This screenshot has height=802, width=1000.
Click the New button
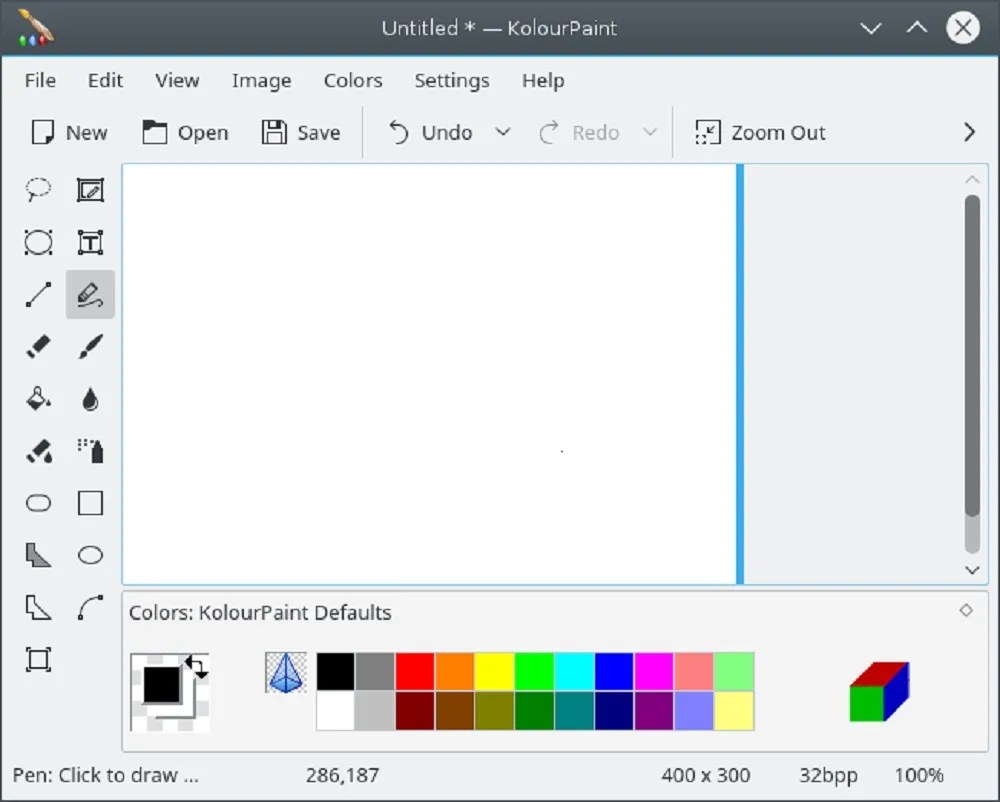coord(69,133)
